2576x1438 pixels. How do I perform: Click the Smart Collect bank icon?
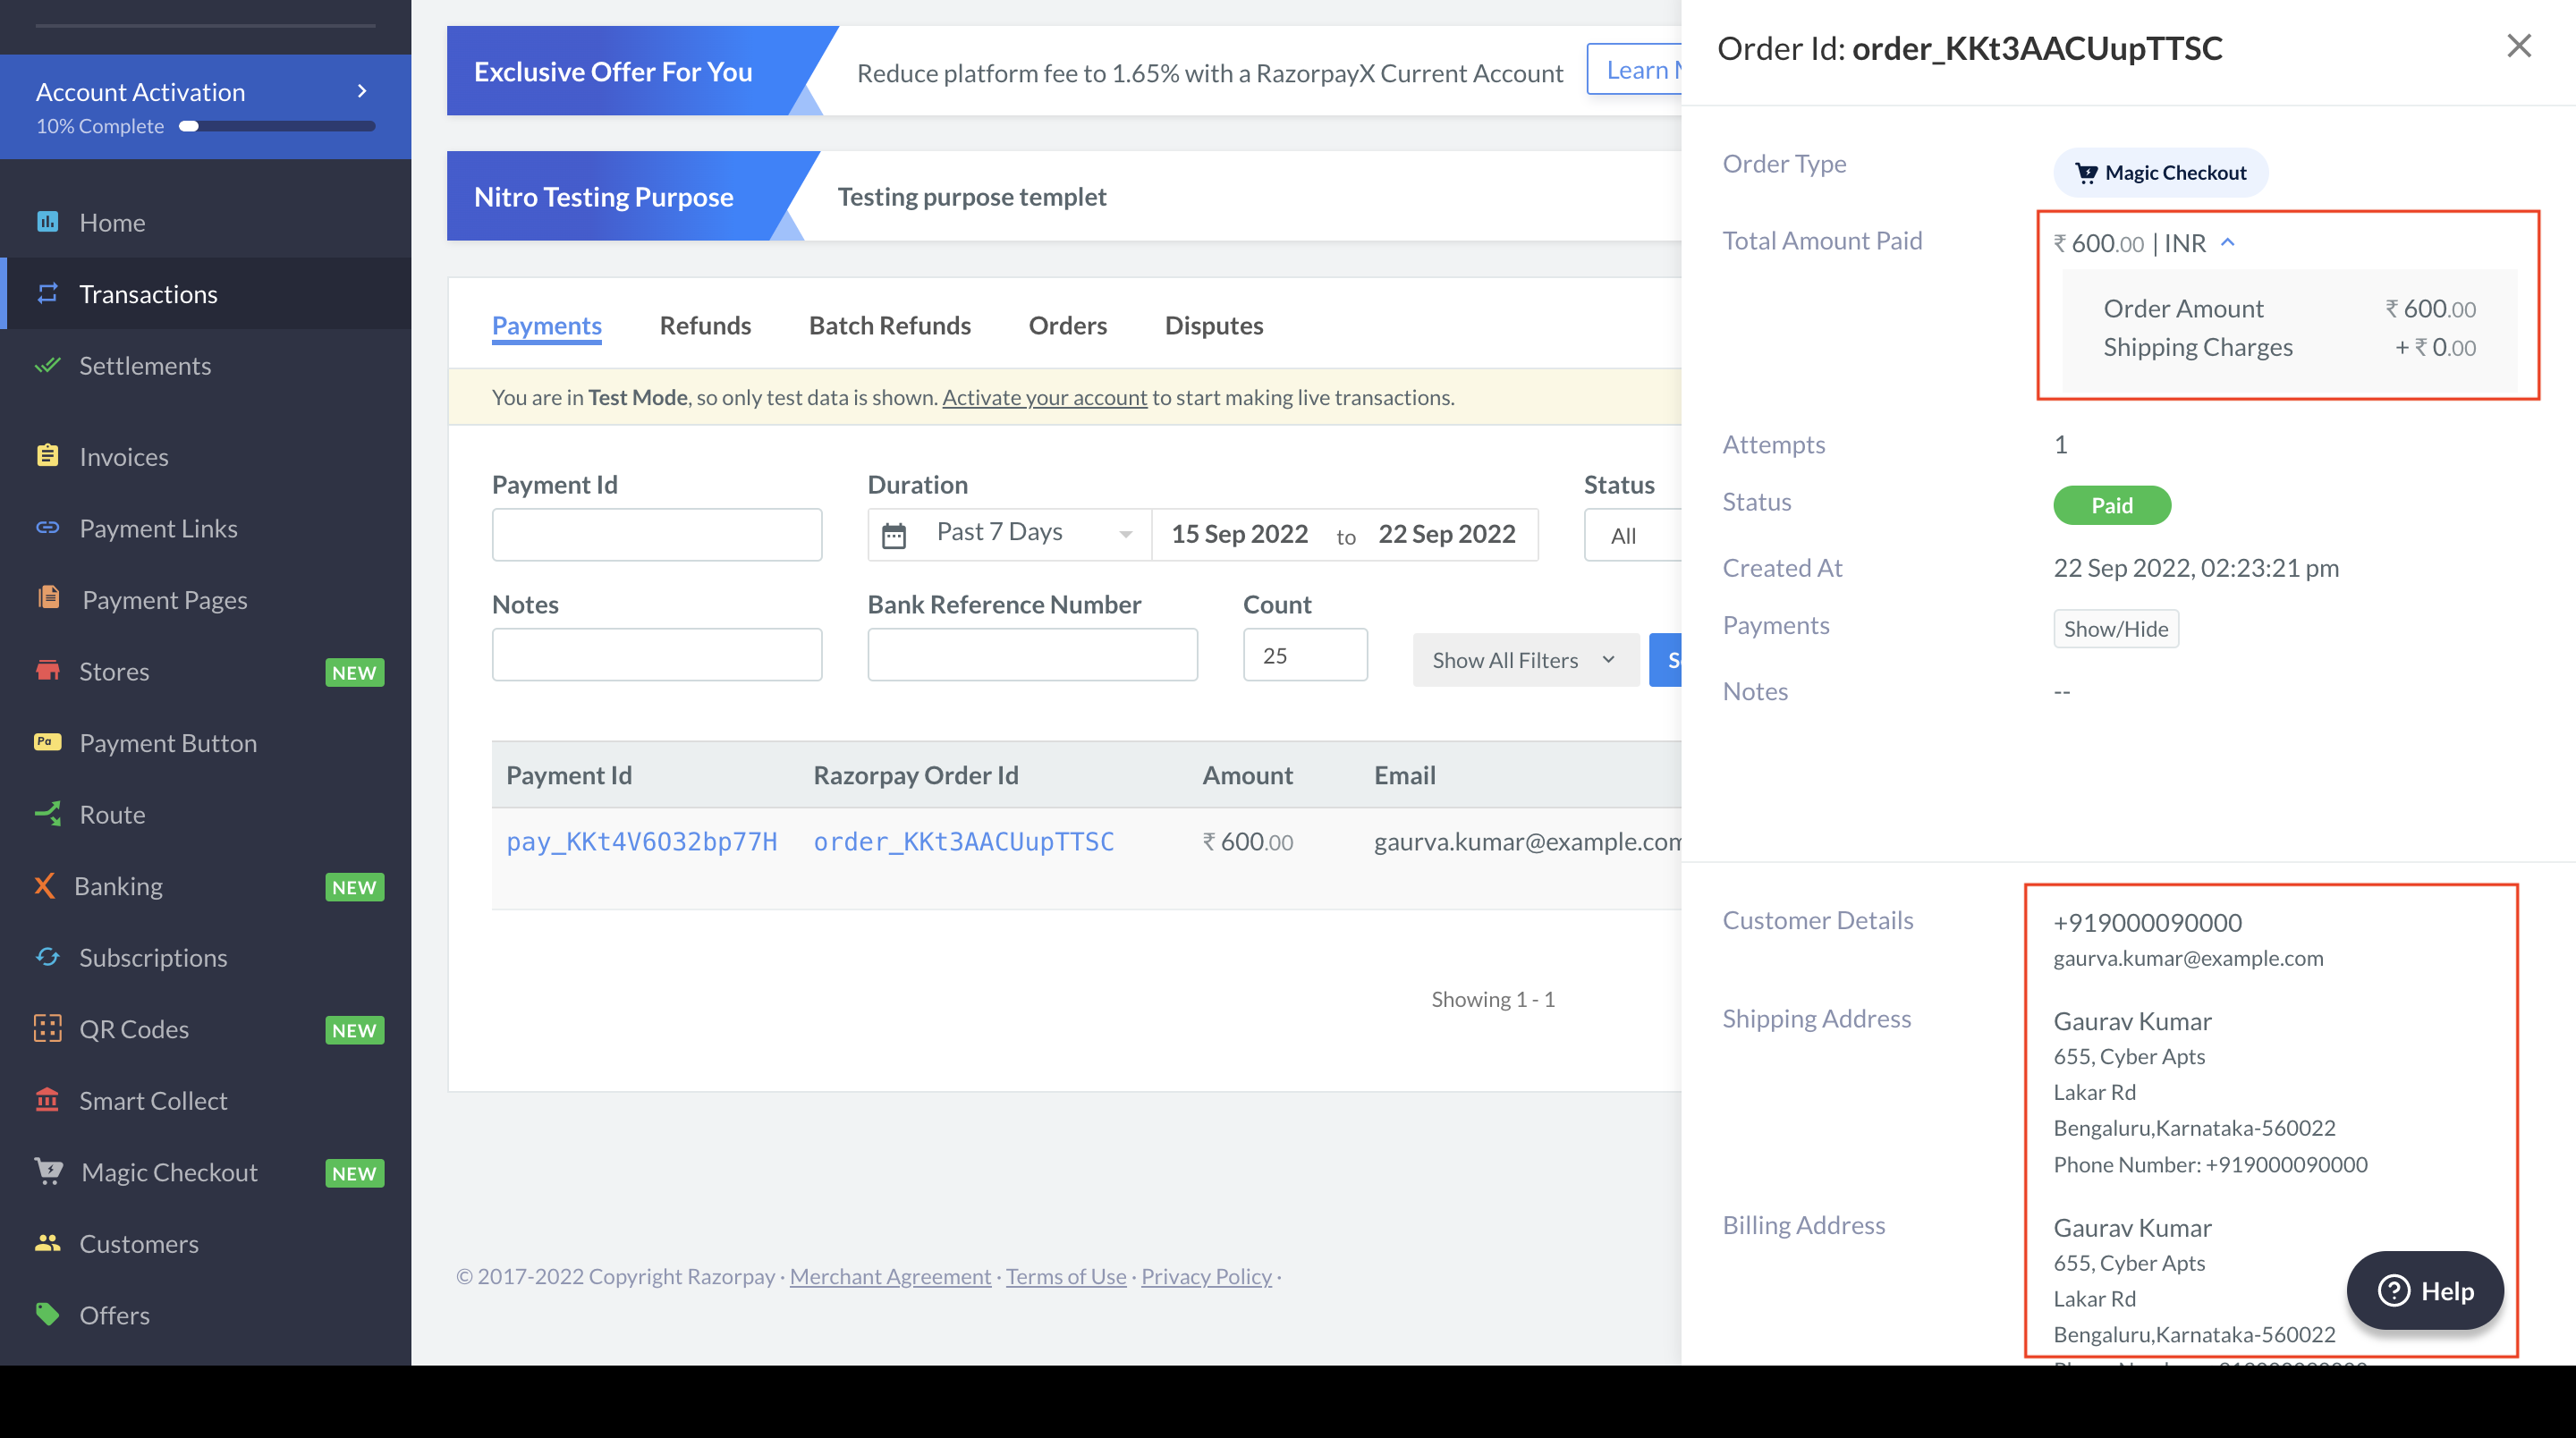[47, 1100]
